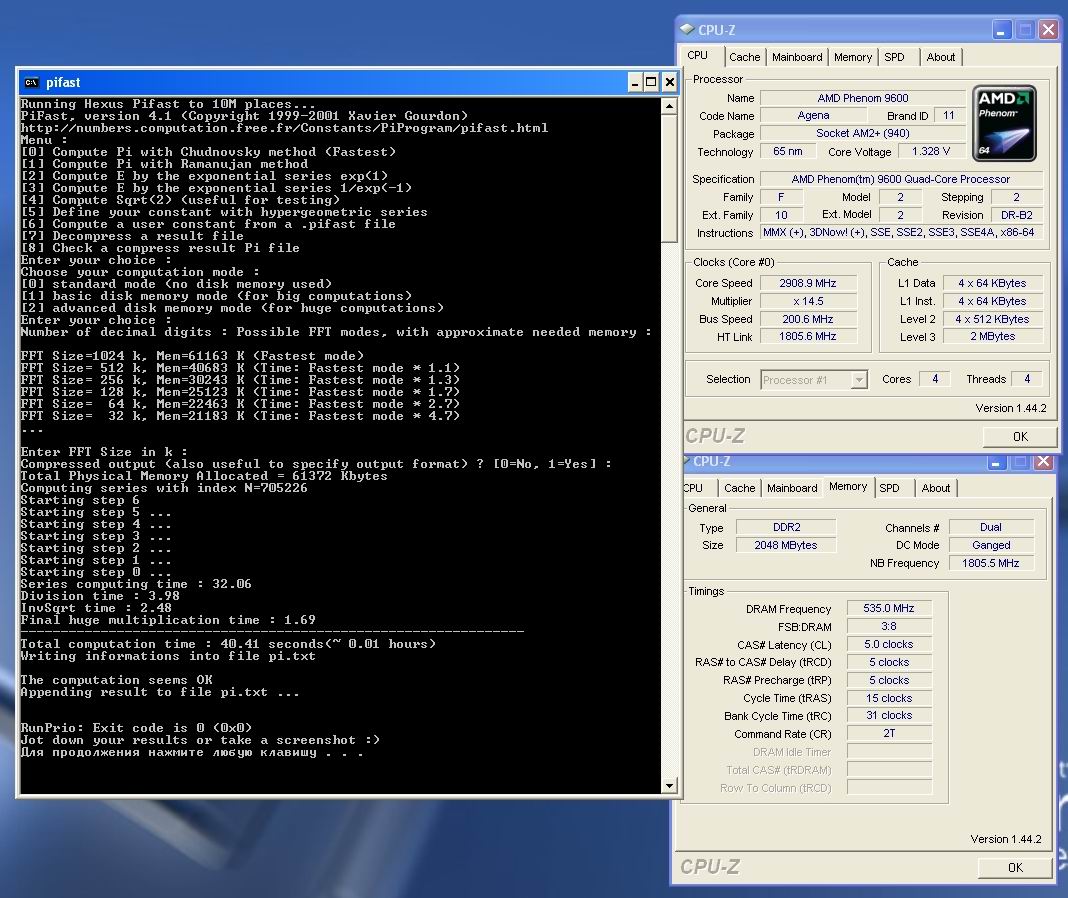Click the Bank Cycle Time value 31 clocks

889,715
